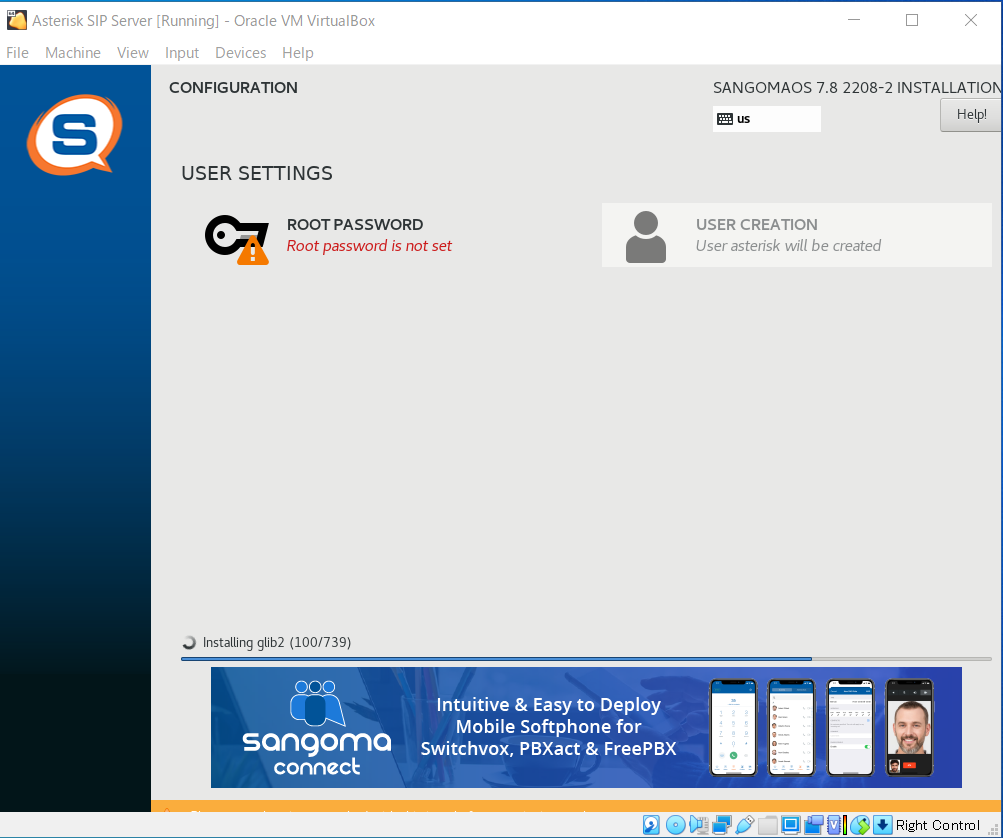Open the Machine menu
1003x838 pixels.
(73, 52)
